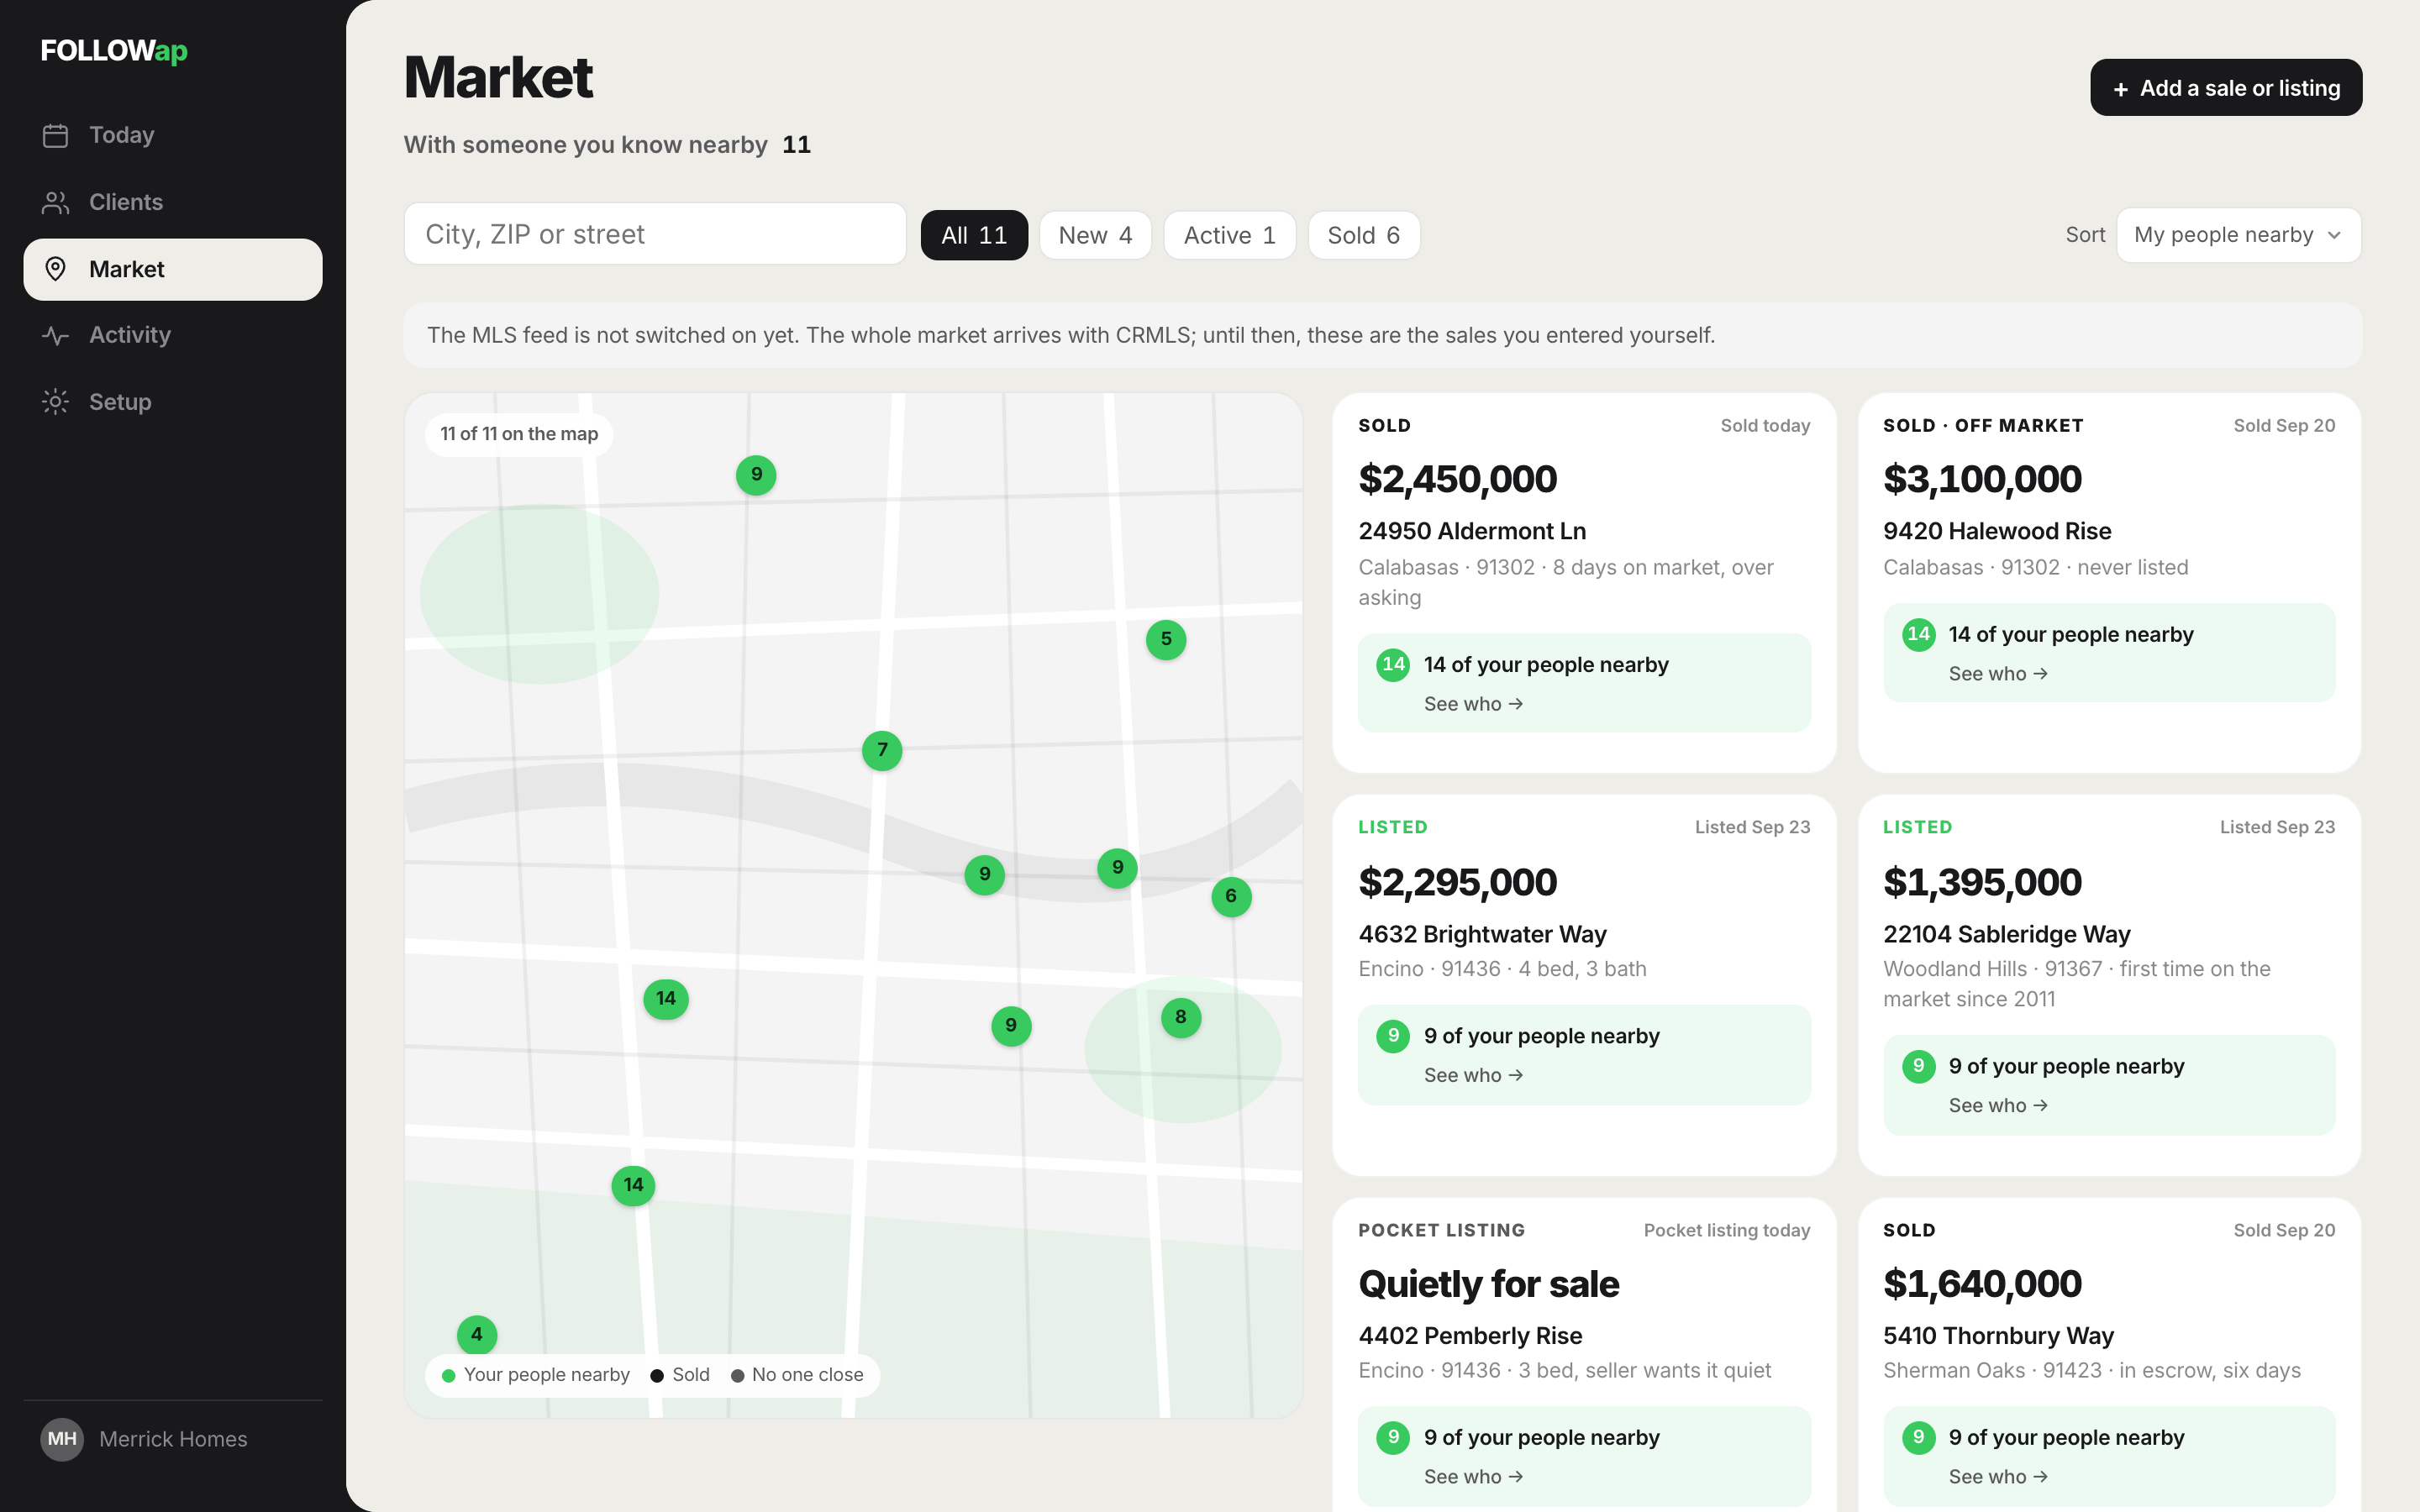Image resolution: width=2420 pixels, height=1512 pixels.
Task: Click the $2,450,000 price
Action: (x=1457, y=479)
